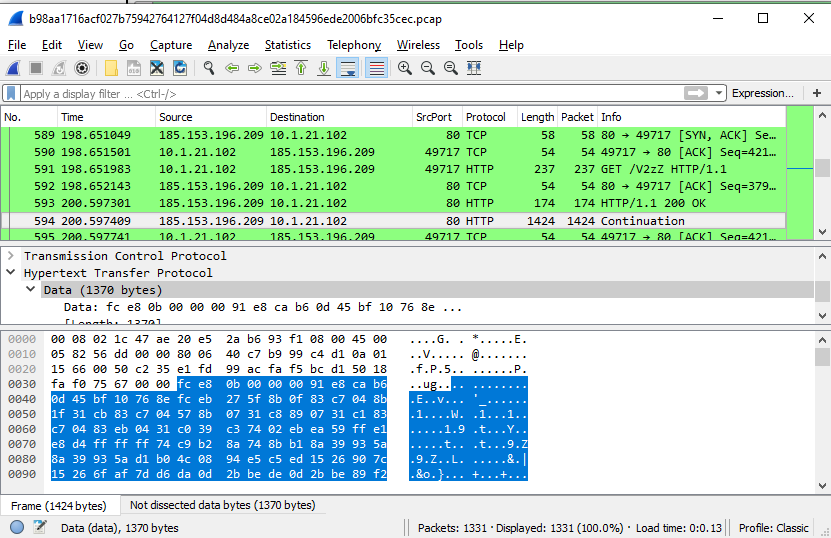Open the Help menu
This screenshot has width=831, height=538.
coord(511,45)
